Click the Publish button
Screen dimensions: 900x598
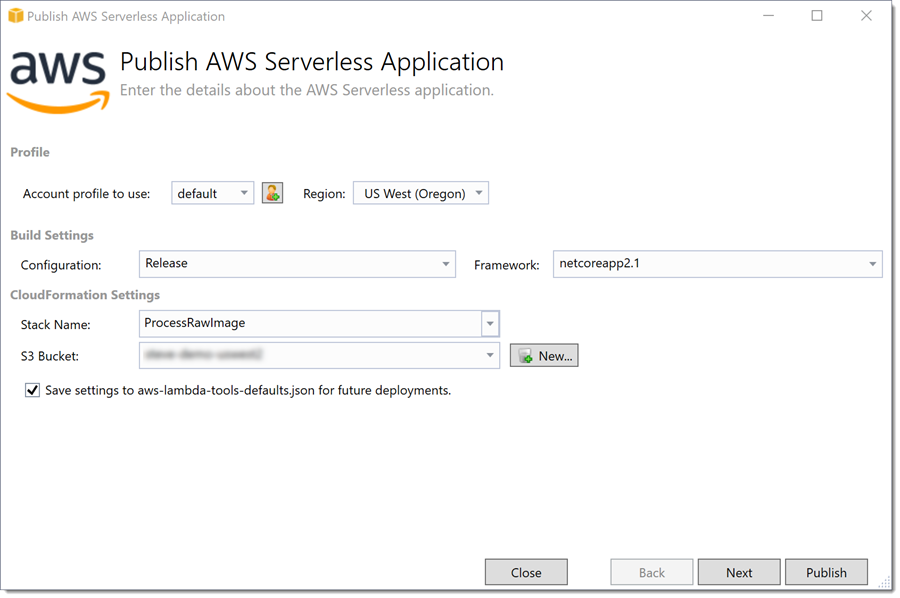(x=827, y=572)
